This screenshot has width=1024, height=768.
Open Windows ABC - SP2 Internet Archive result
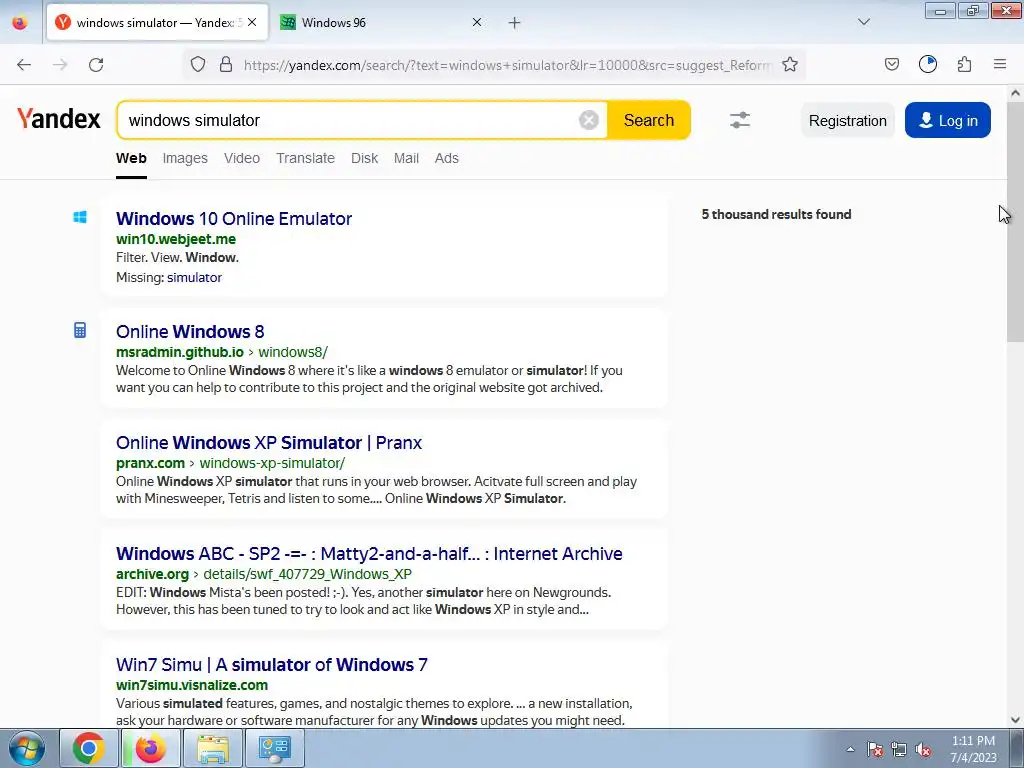[x=369, y=554]
